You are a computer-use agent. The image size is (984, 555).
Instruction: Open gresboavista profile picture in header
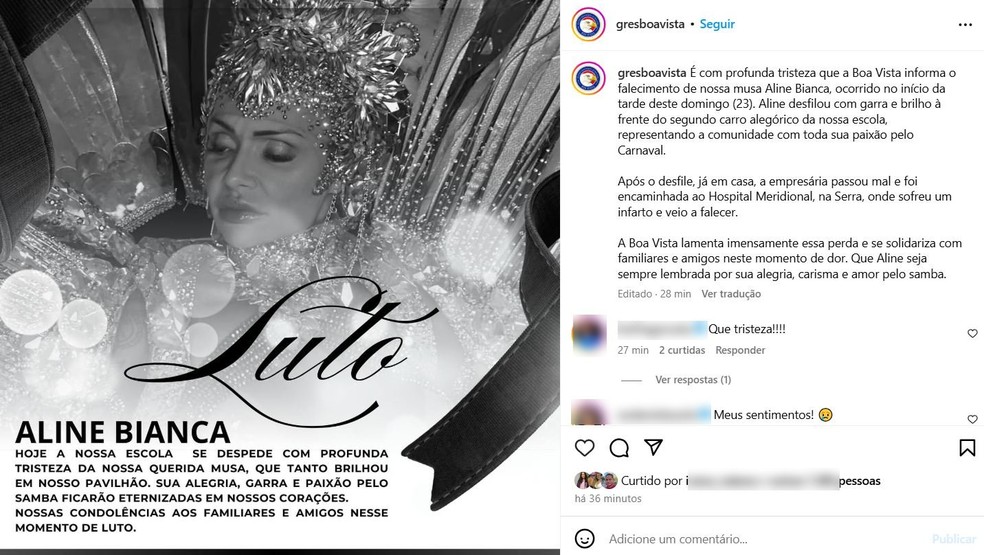click(589, 24)
